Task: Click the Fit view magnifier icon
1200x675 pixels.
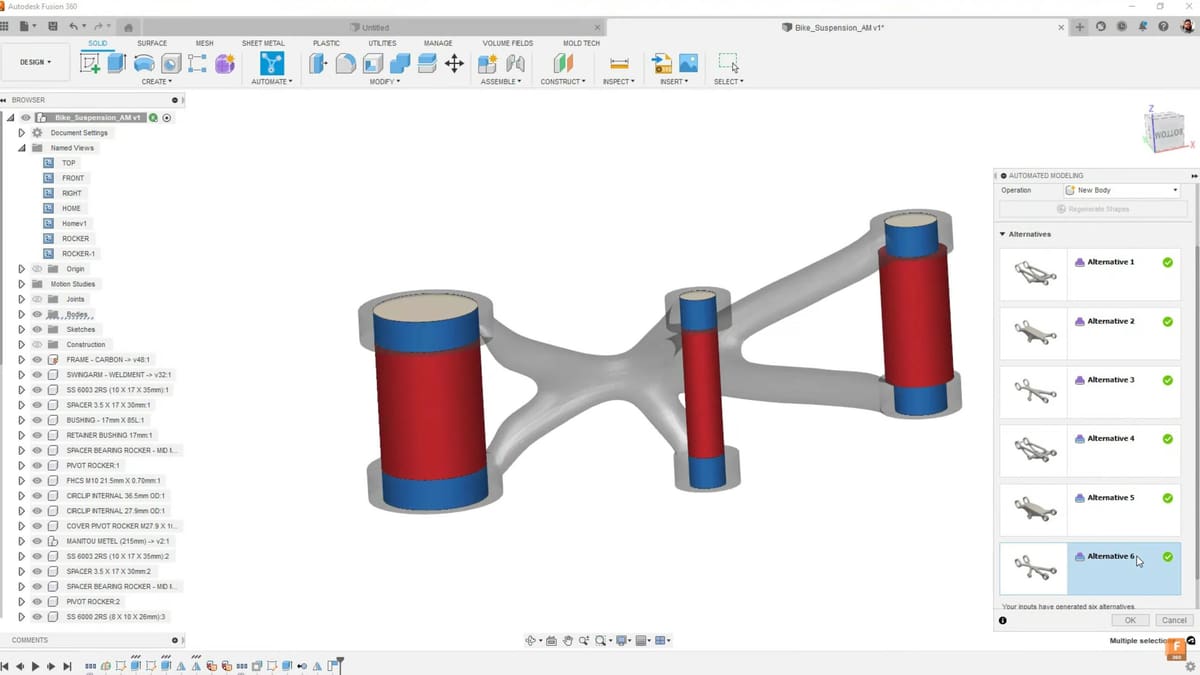Action: pyautogui.click(x=600, y=640)
